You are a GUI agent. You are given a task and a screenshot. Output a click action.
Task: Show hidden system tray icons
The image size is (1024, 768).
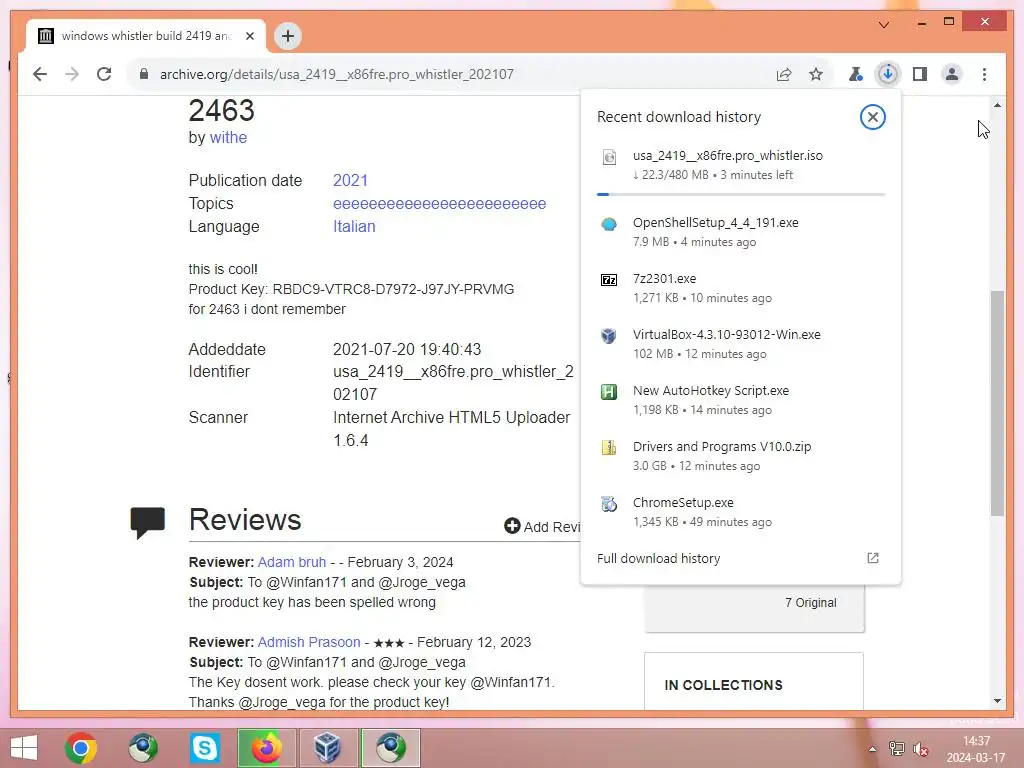tap(872, 749)
